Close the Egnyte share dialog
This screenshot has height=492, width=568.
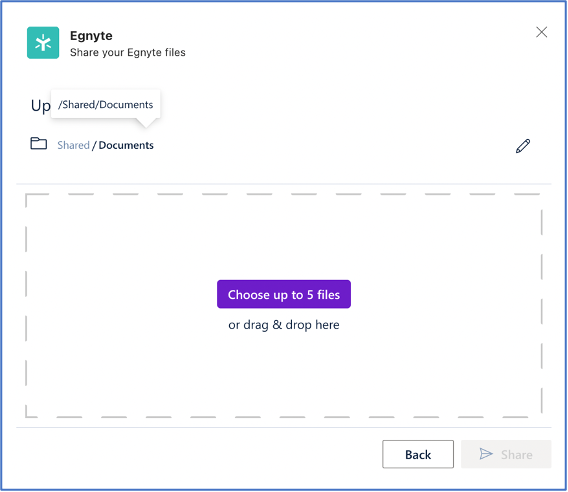pyautogui.click(x=541, y=32)
